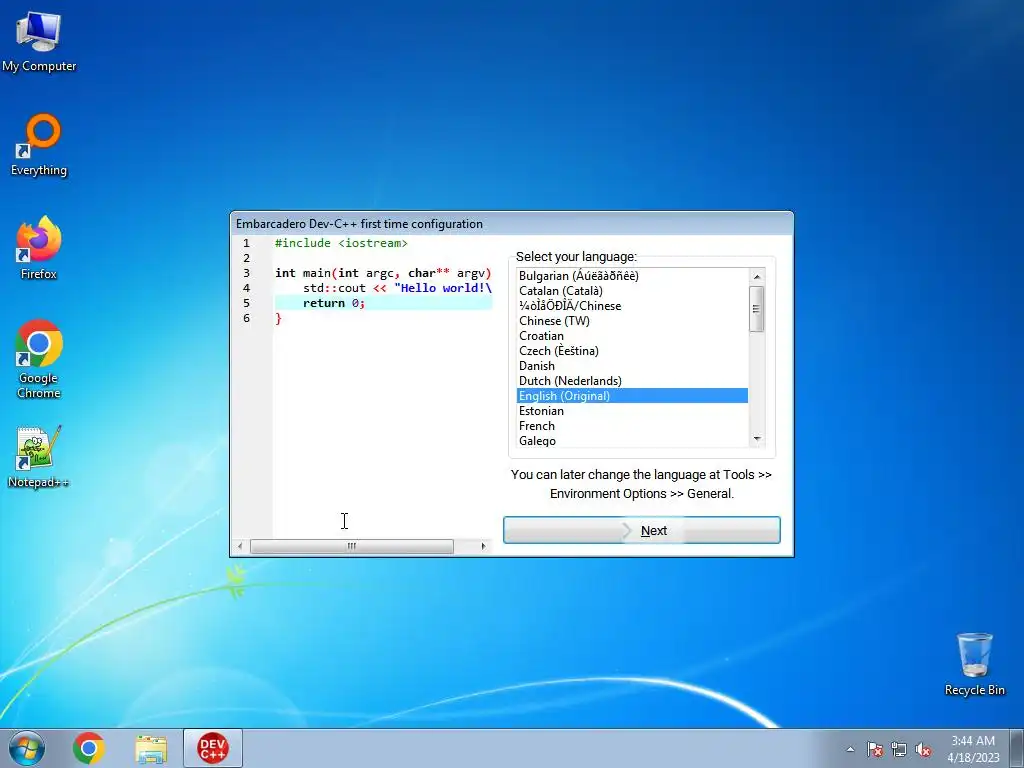The height and width of the screenshot is (768, 1024).
Task: Click the std::cout code line
Action: [x=397, y=288]
